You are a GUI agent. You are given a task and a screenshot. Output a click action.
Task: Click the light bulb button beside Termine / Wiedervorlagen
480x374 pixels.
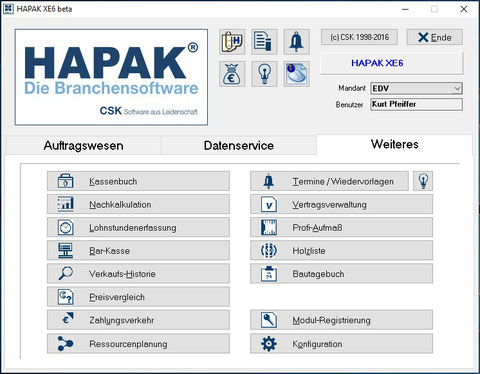(423, 181)
